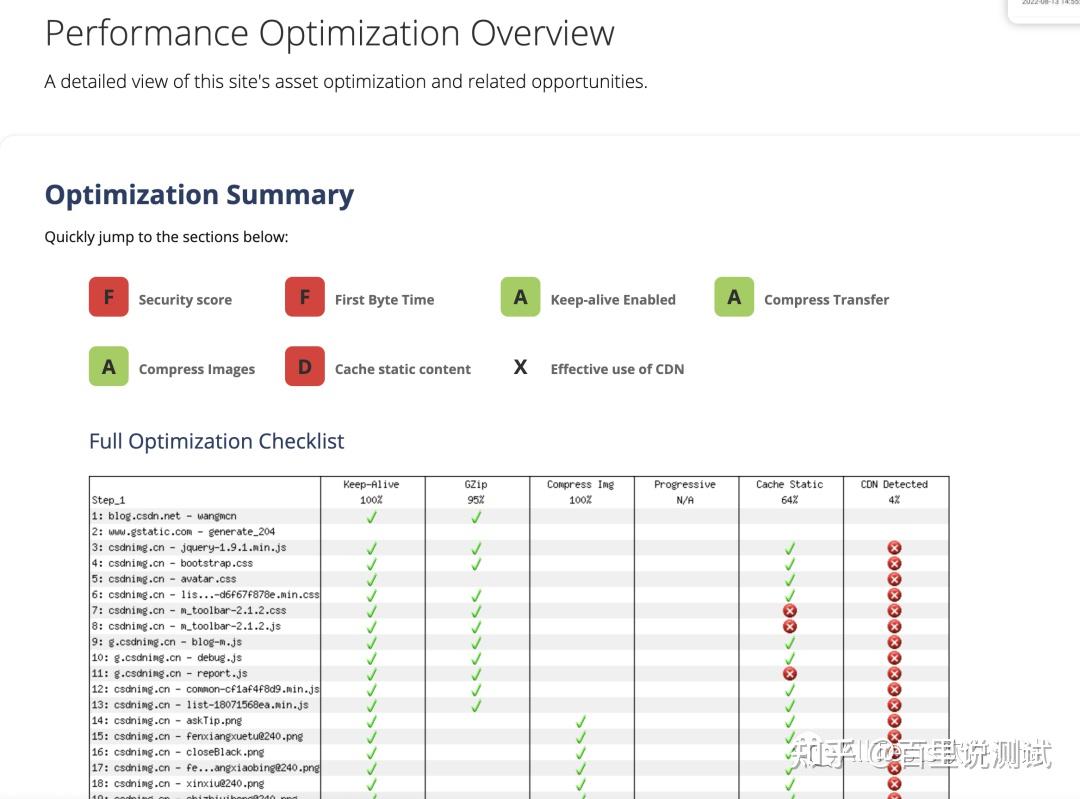
Task: Click the green A badge for Keep-alive Enabled
Action: click(520, 298)
